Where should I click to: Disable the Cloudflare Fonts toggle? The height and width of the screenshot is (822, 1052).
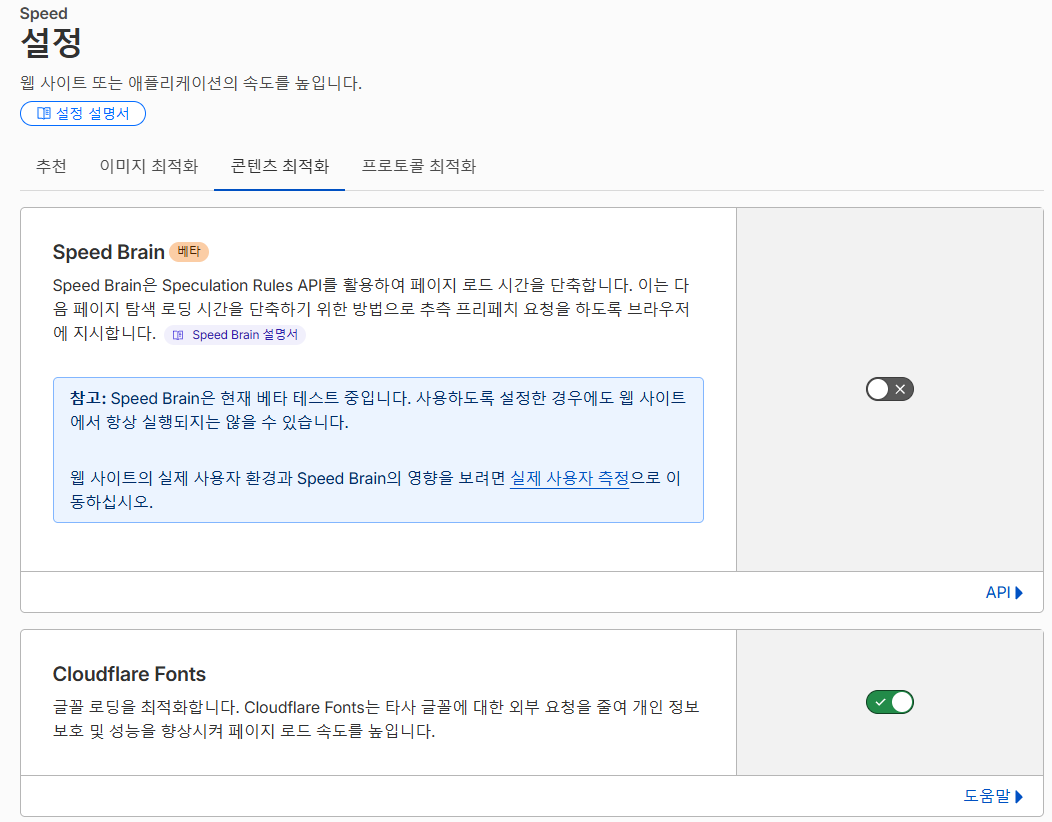(x=890, y=703)
